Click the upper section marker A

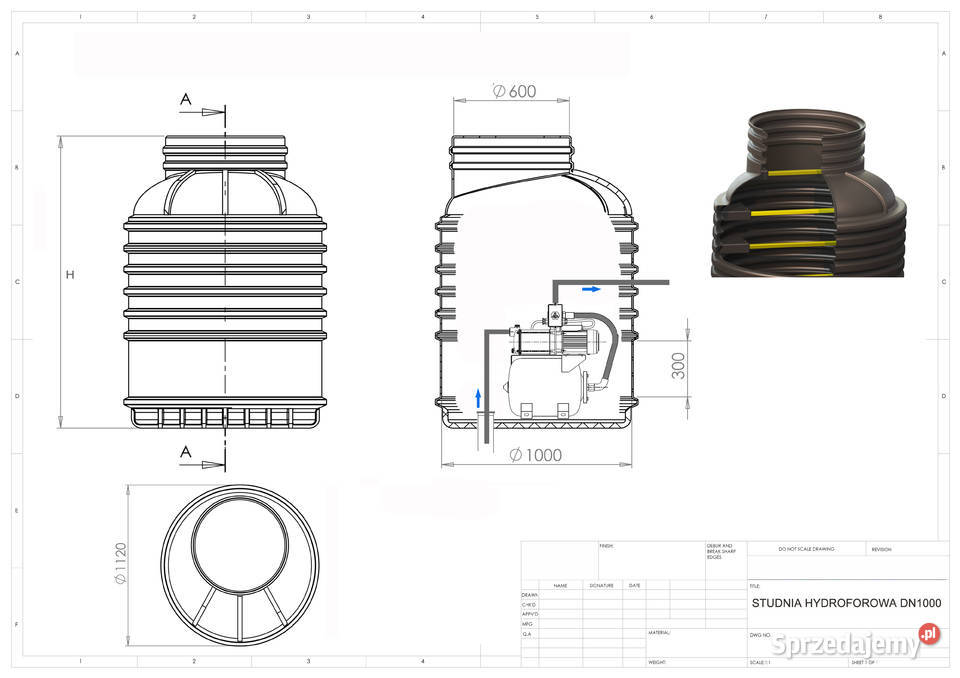185,99
